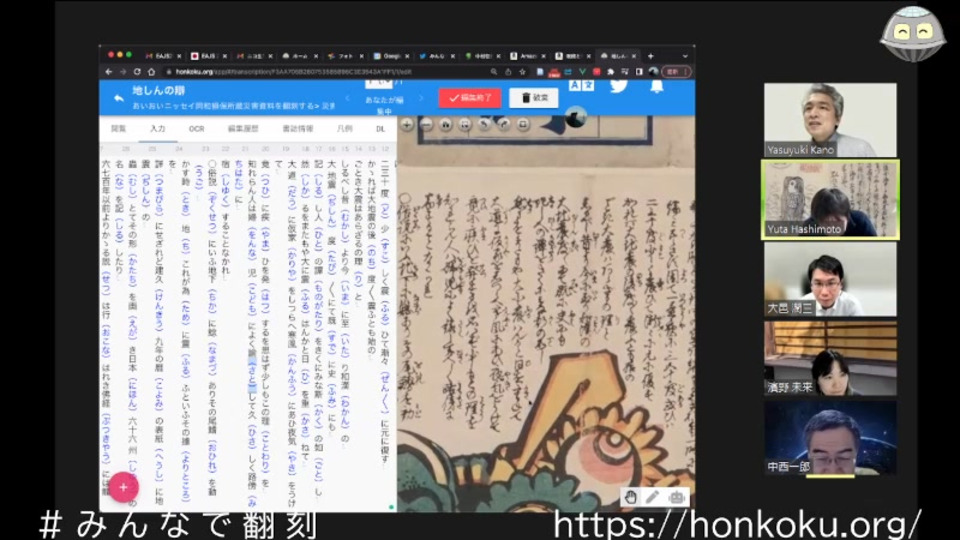Open the page number dropdown

379,84
